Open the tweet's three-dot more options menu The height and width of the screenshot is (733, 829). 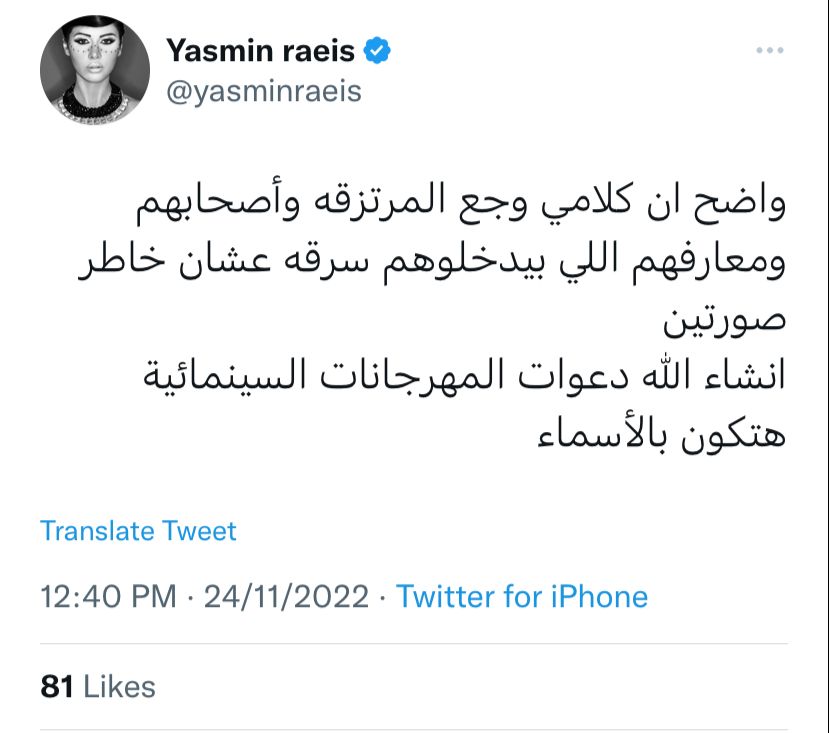point(769,50)
